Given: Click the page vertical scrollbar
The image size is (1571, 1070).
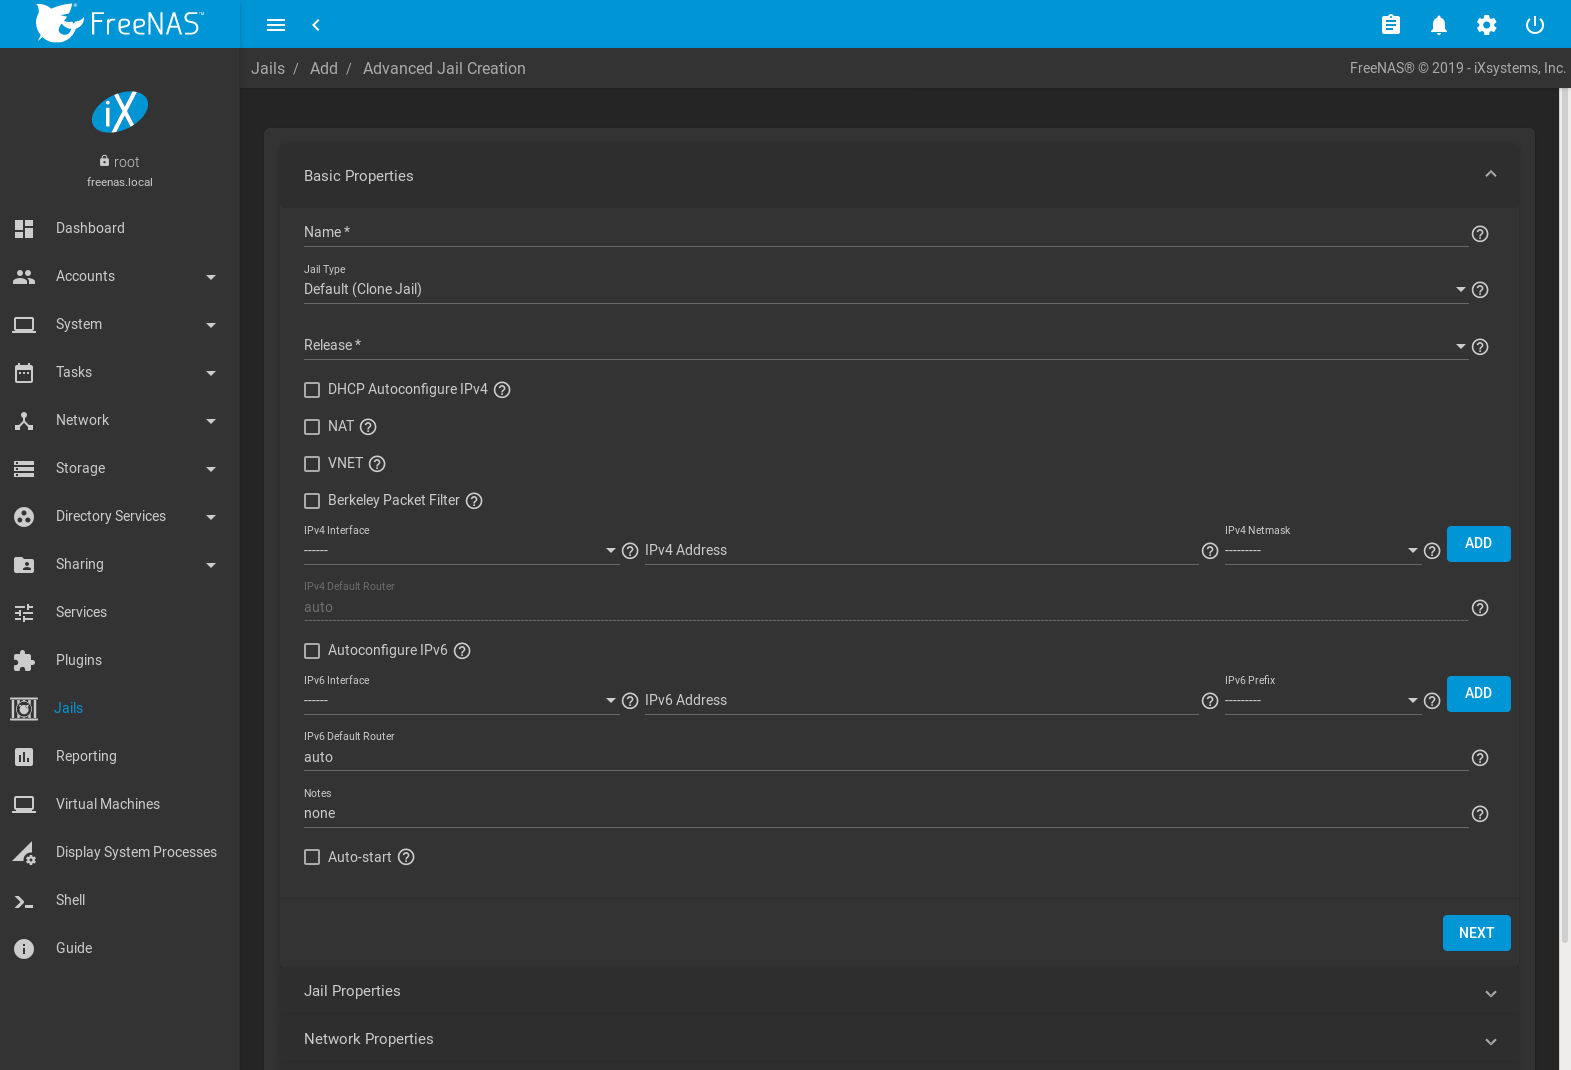Looking at the screenshot, I should (x=1565, y=500).
